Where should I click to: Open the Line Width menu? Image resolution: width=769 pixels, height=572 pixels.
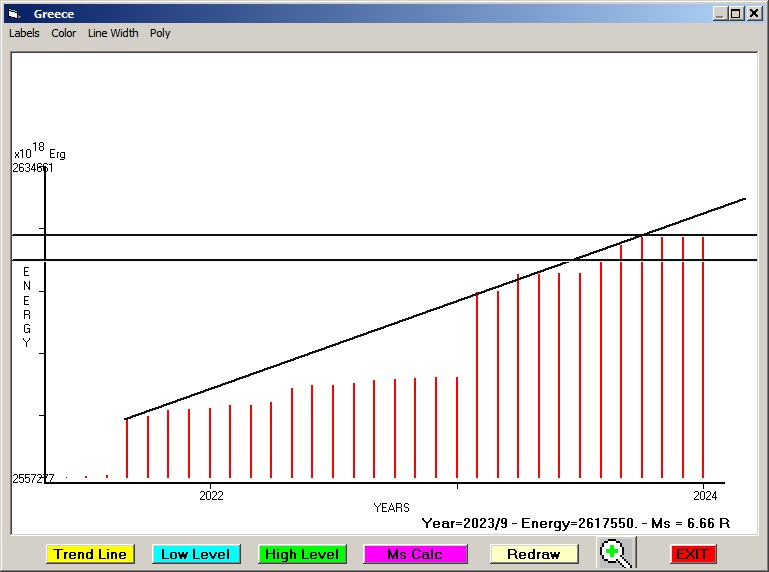(113, 33)
